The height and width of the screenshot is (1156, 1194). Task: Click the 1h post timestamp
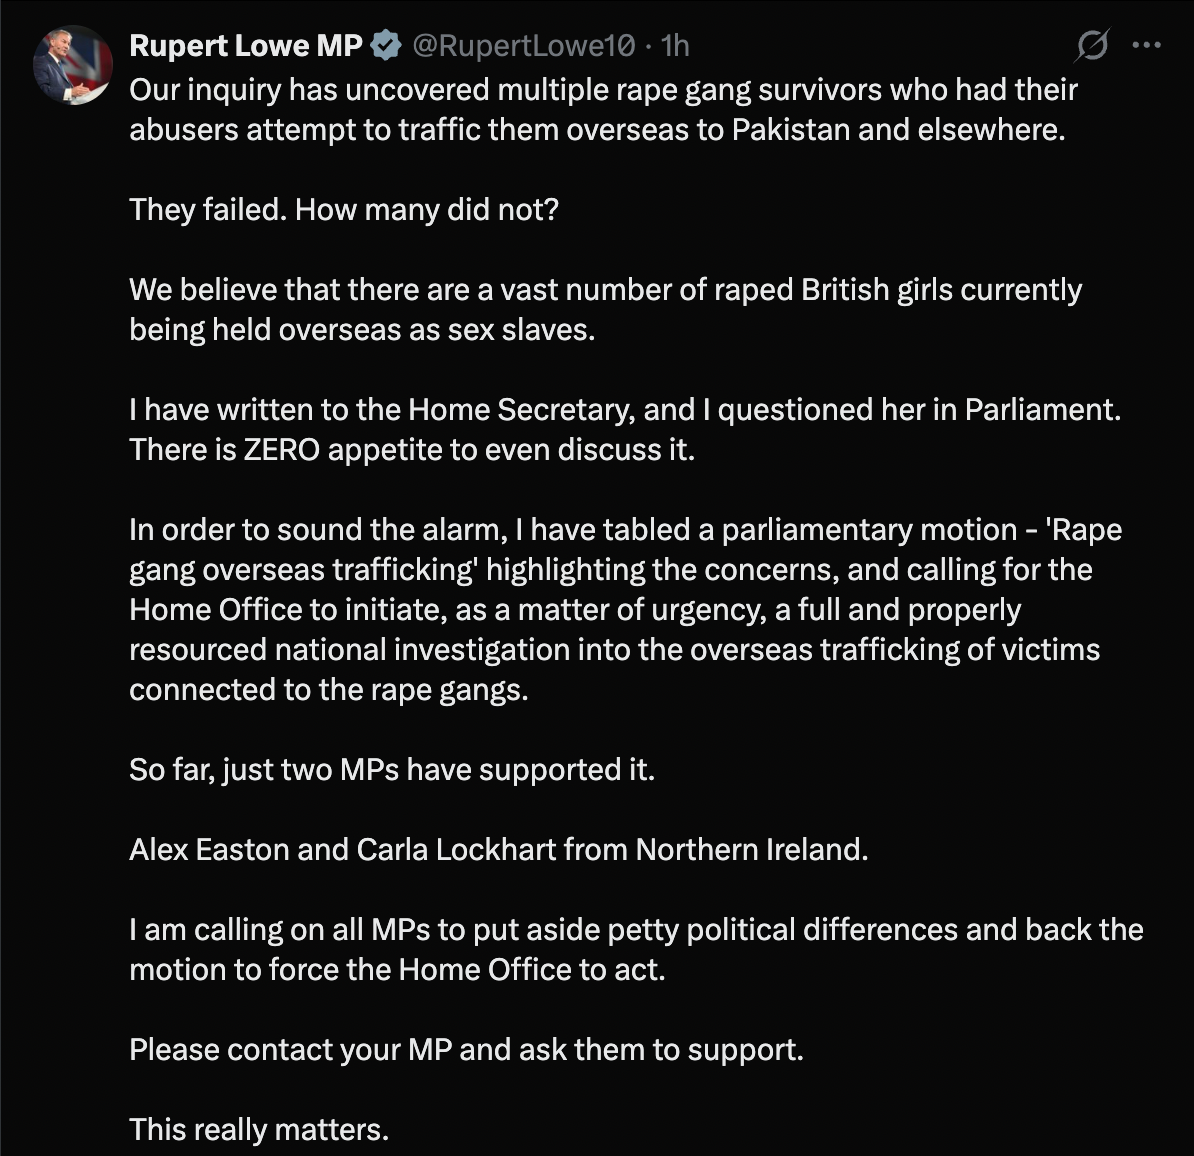pos(676,45)
